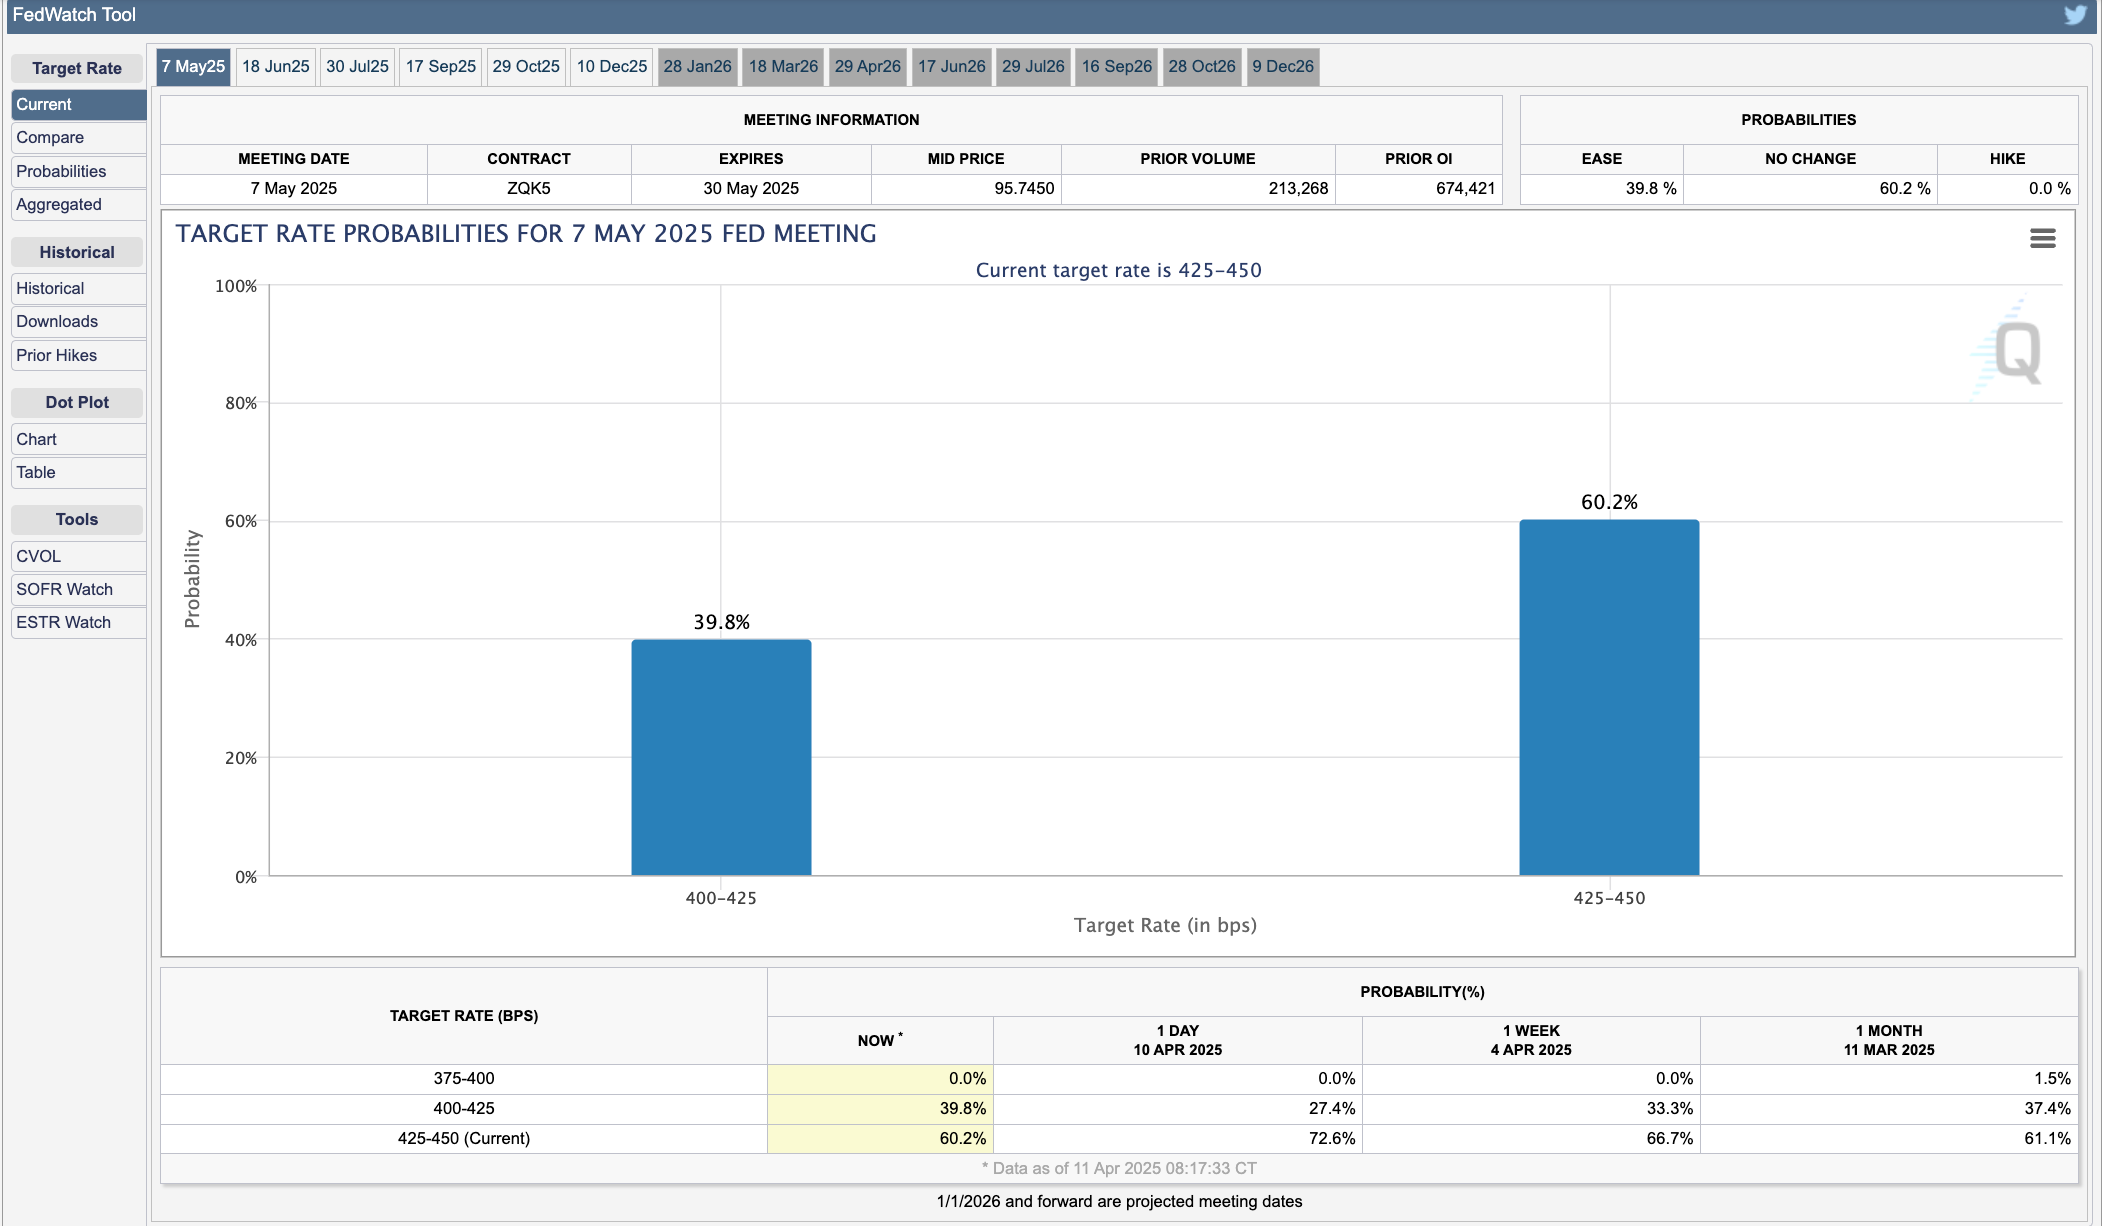
Task: View Prior Hikes
Action: pyautogui.click(x=79, y=356)
